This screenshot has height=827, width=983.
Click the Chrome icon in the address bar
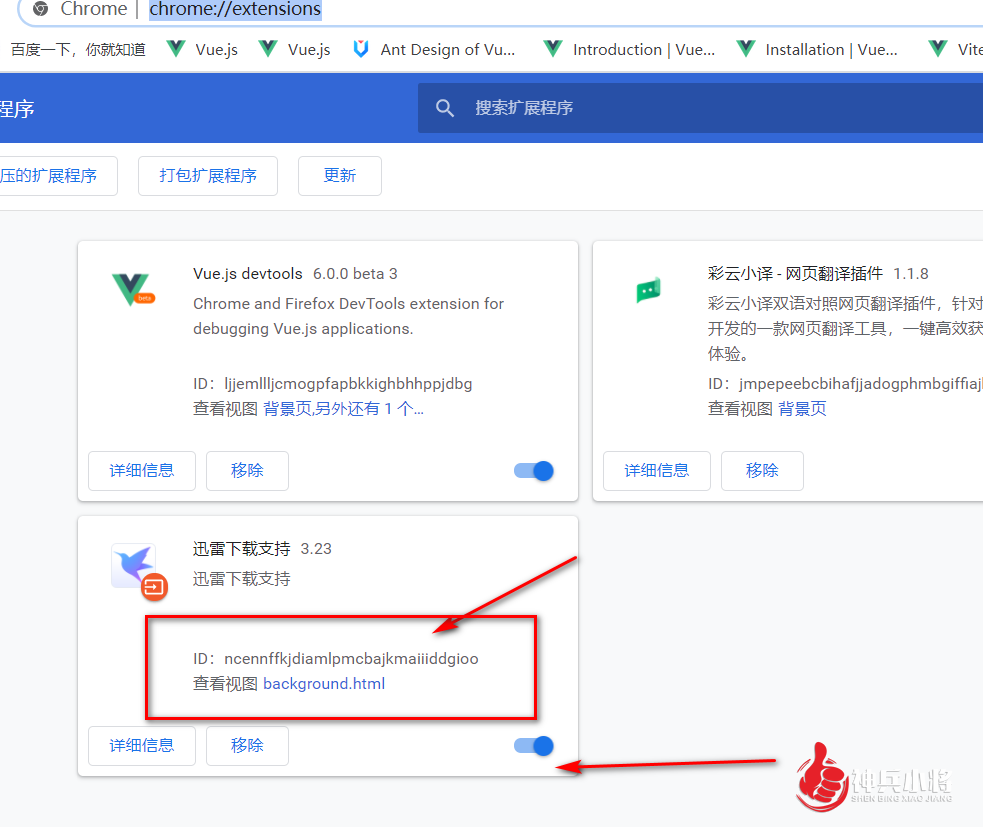[x=41, y=9]
